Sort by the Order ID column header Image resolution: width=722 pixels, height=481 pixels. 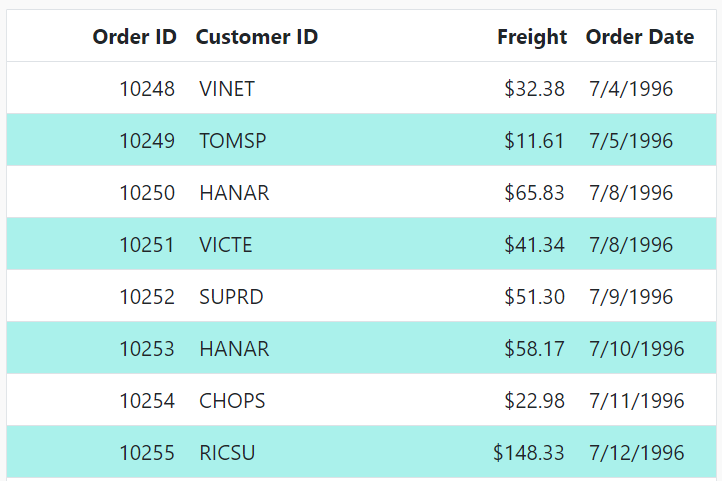click(134, 37)
